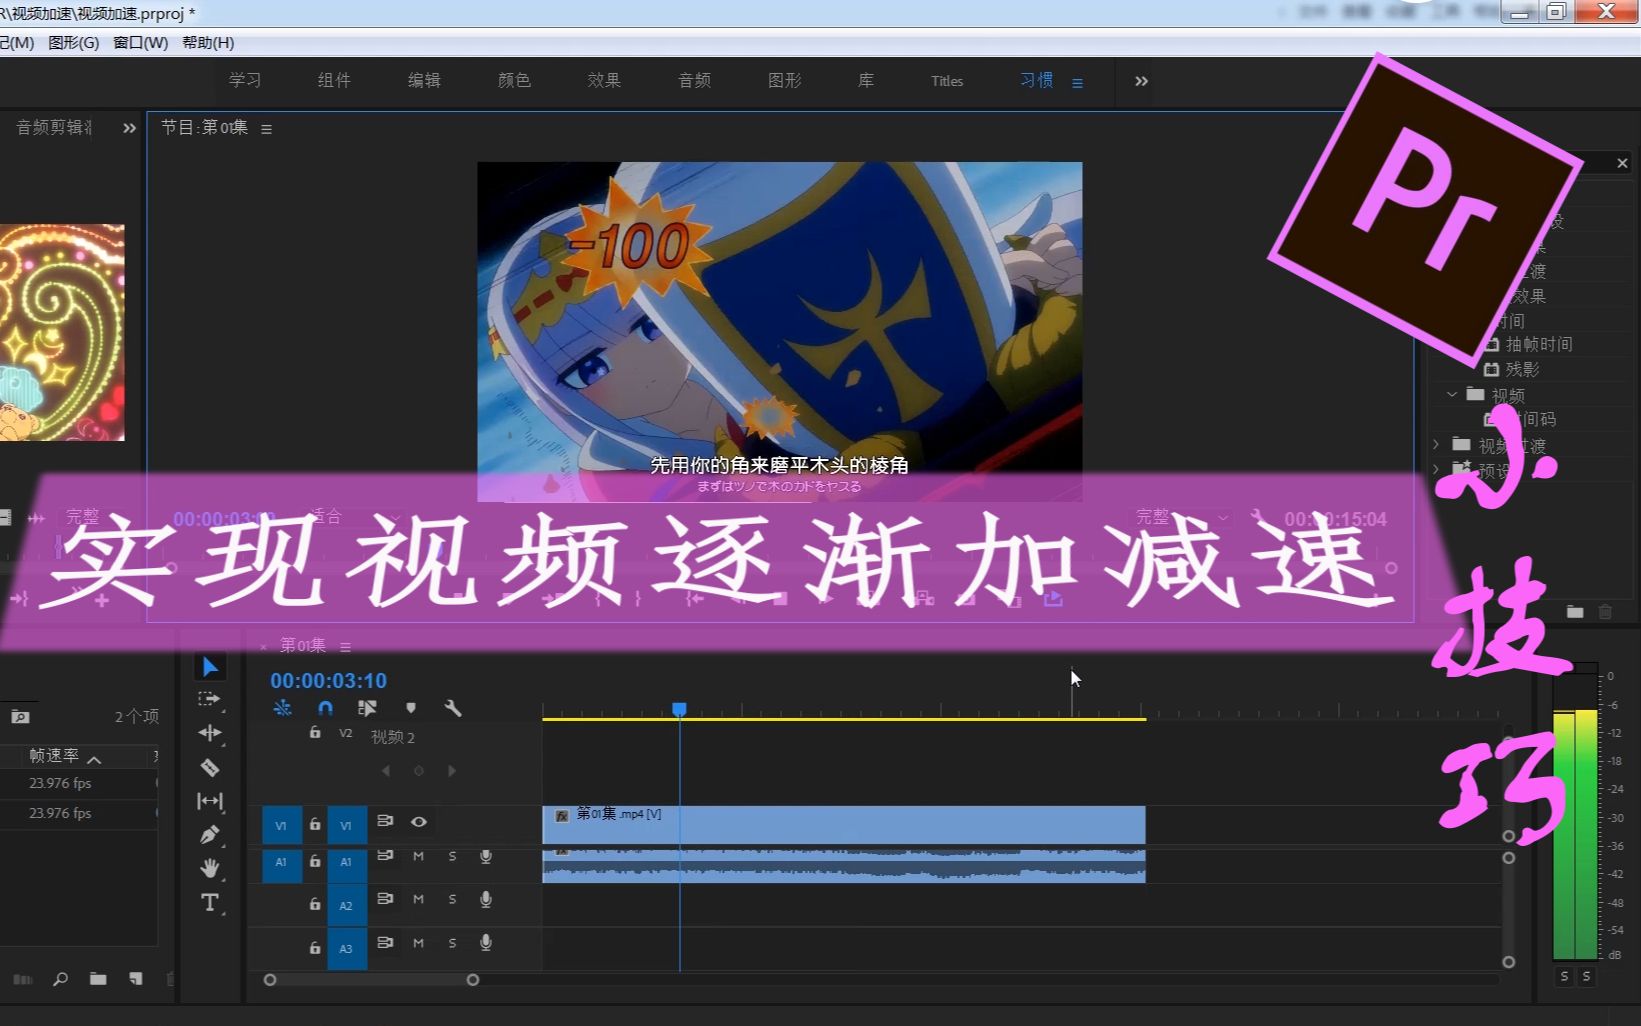Toggle linked selection in timeline

coord(367,708)
